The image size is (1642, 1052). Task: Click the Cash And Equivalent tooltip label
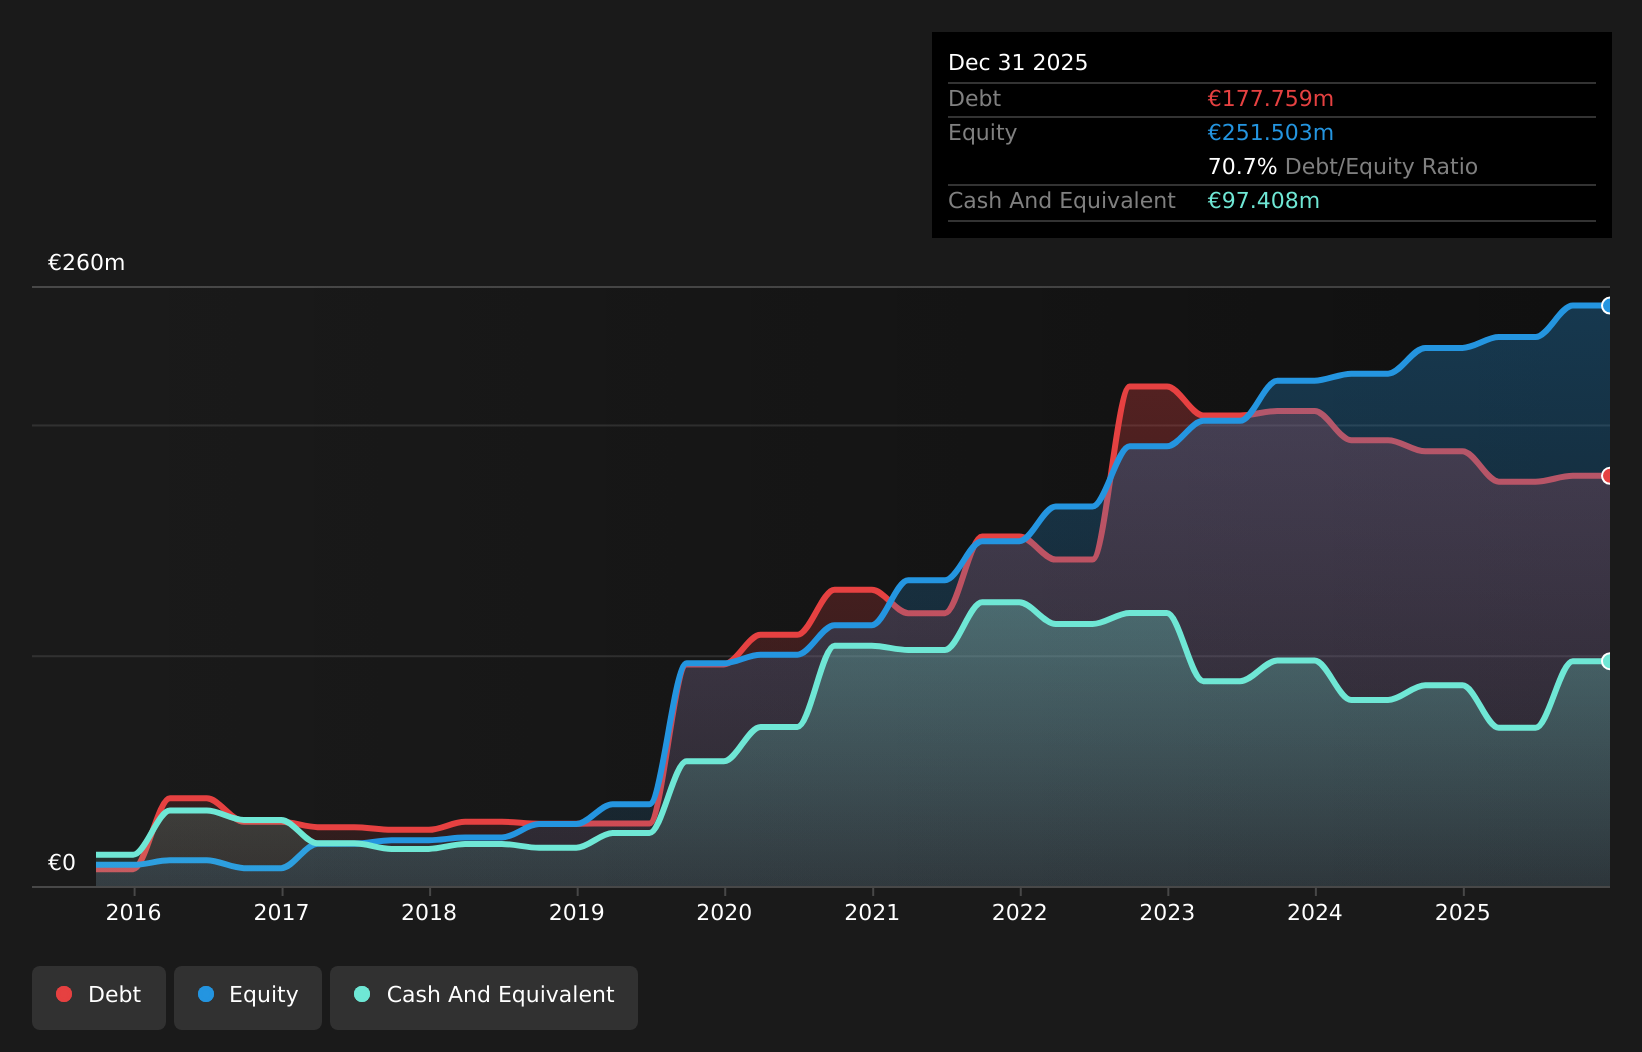(1062, 201)
